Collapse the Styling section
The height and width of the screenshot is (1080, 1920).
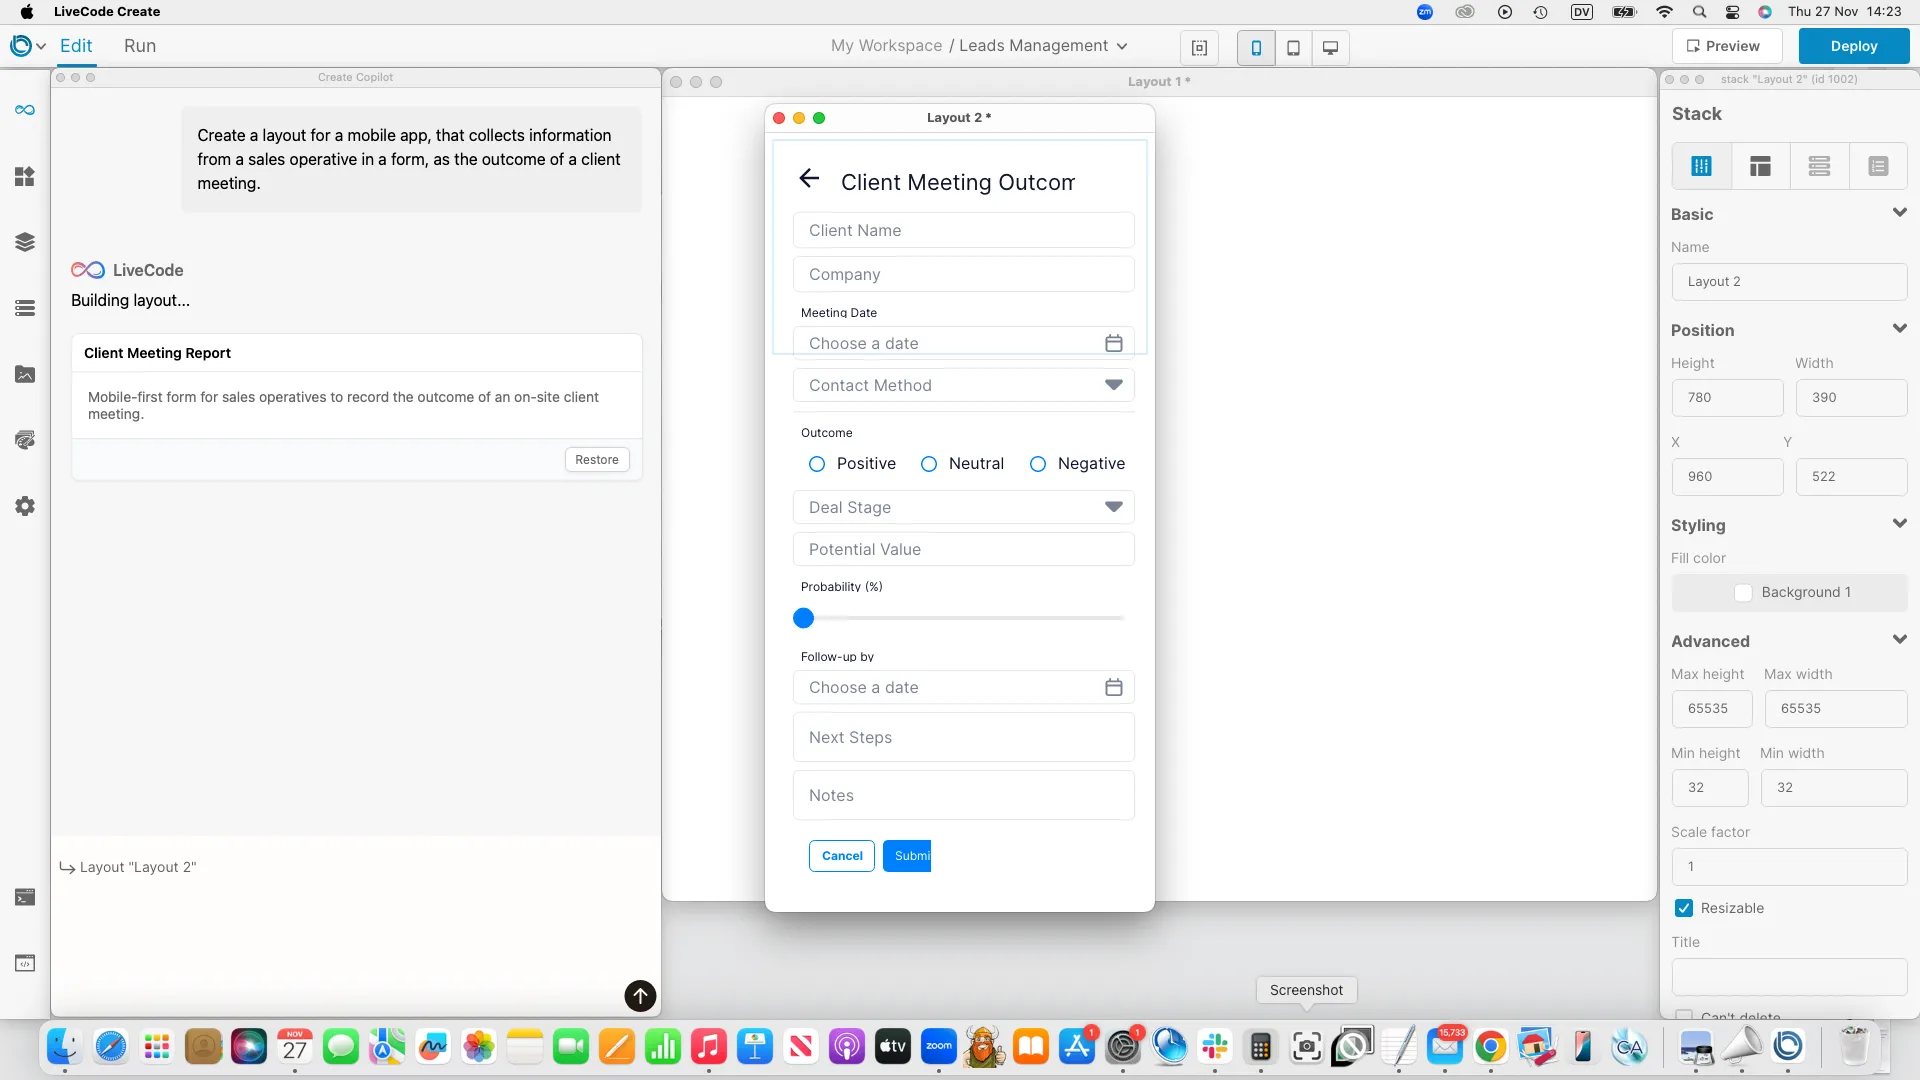tap(1899, 523)
